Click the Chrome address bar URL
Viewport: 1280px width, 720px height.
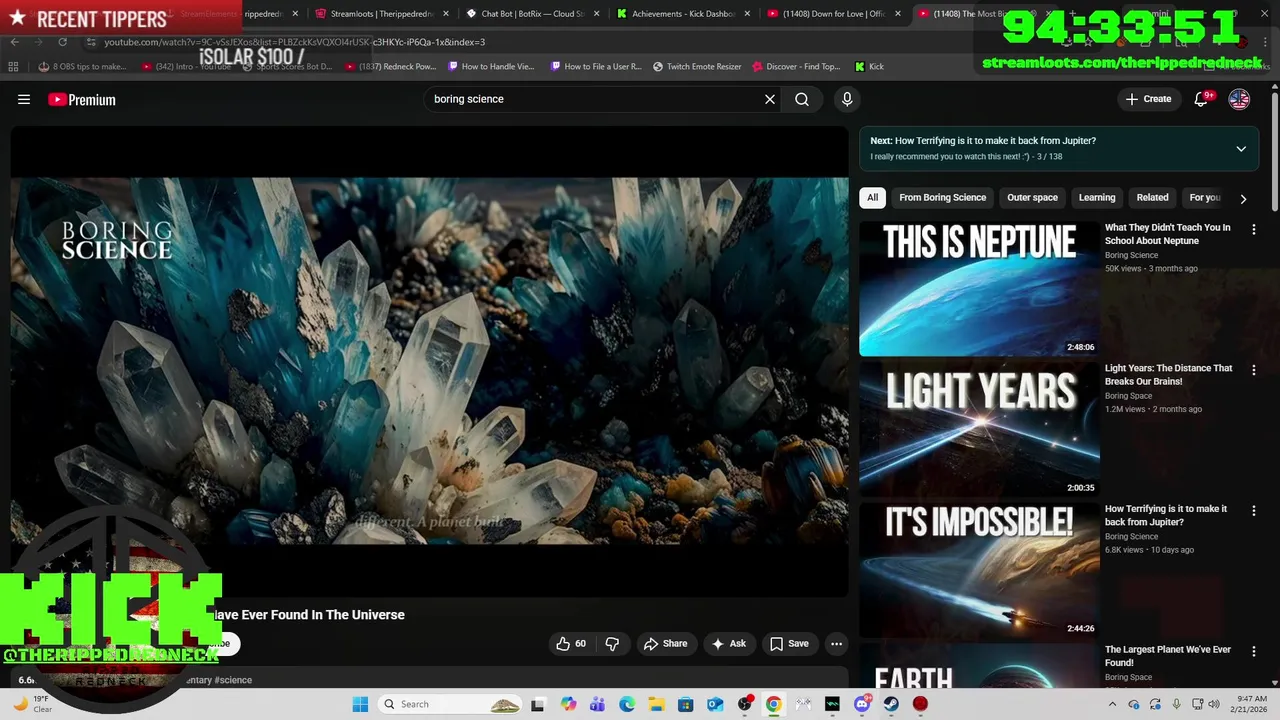pos(295,42)
